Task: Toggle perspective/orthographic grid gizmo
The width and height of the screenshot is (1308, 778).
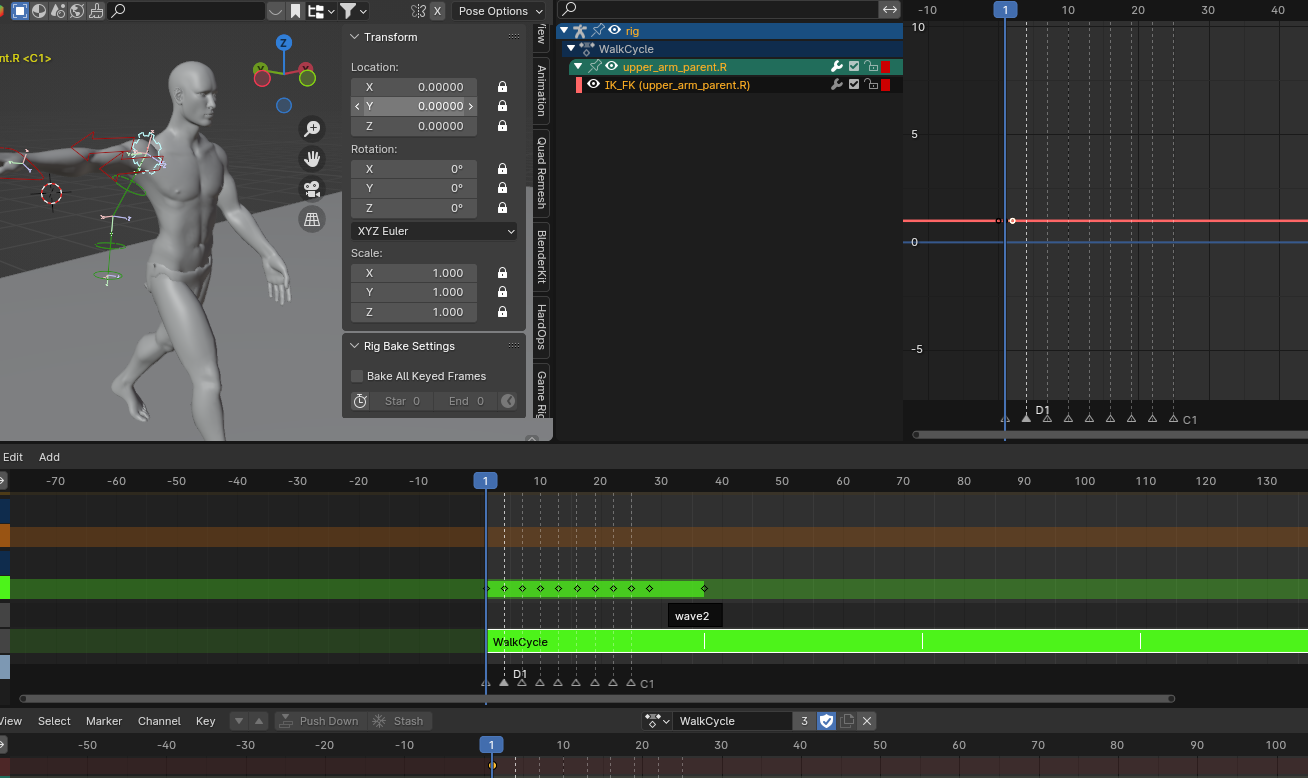Action: (x=312, y=219)
